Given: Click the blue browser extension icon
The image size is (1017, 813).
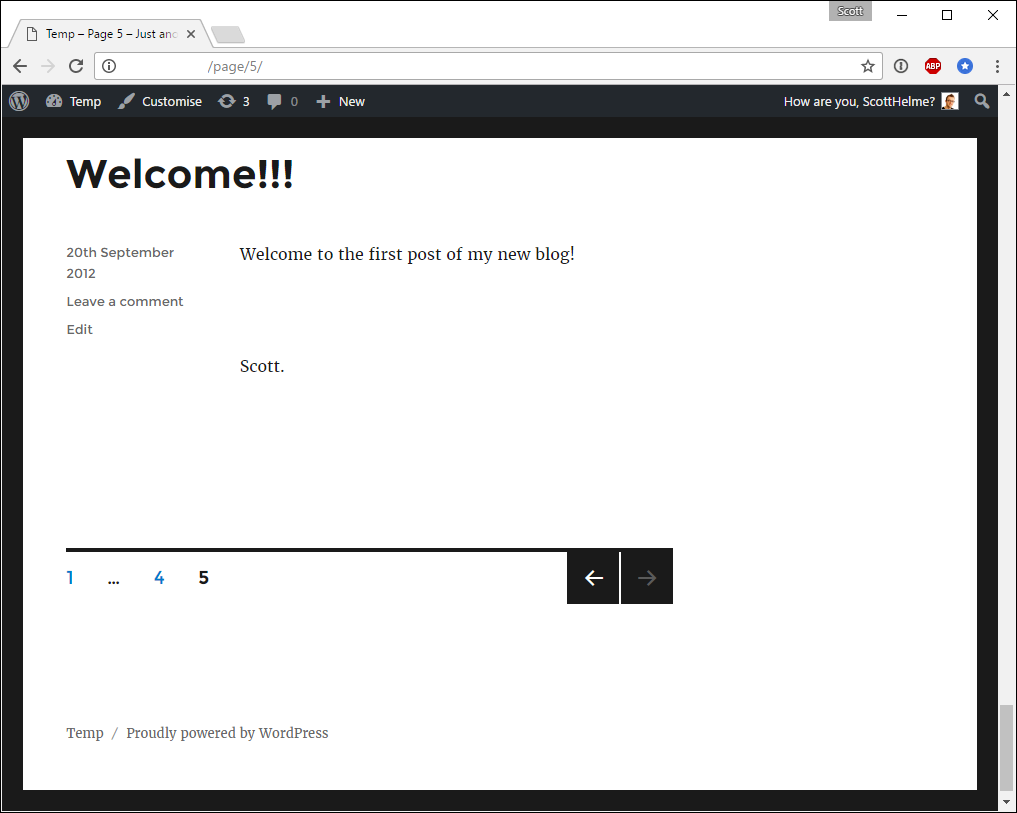Looking at the screenshot, I should (x=964, y=66).
